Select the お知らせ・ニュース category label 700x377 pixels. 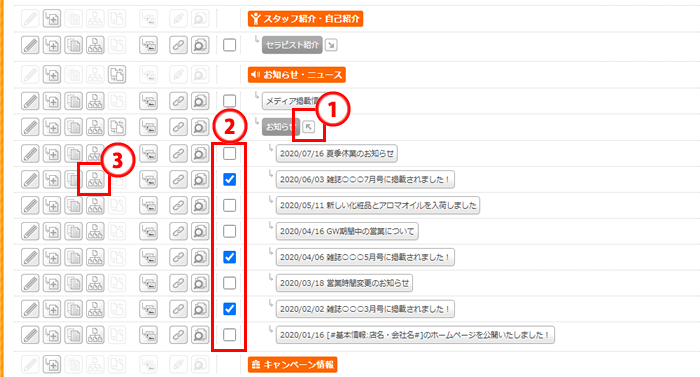pyautogui.click(x=297, y=75)
